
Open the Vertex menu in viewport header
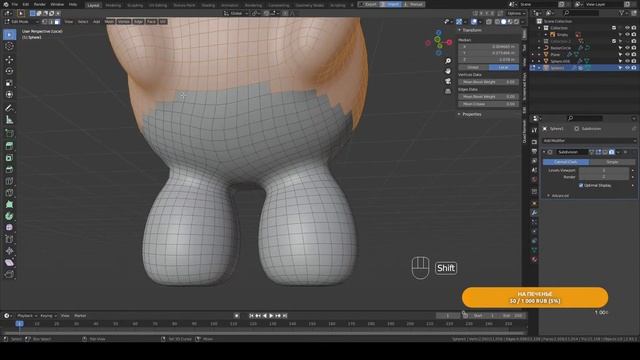tap(124, 22)
